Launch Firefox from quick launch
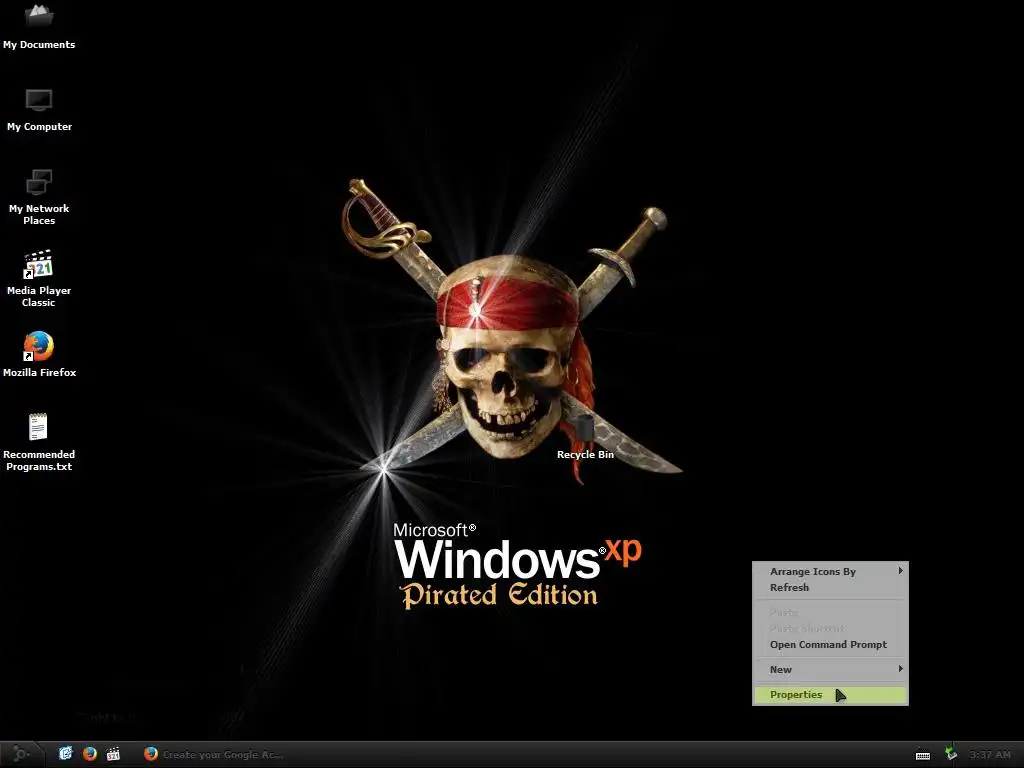This screenshot has height=768, width=1024. 89,754
